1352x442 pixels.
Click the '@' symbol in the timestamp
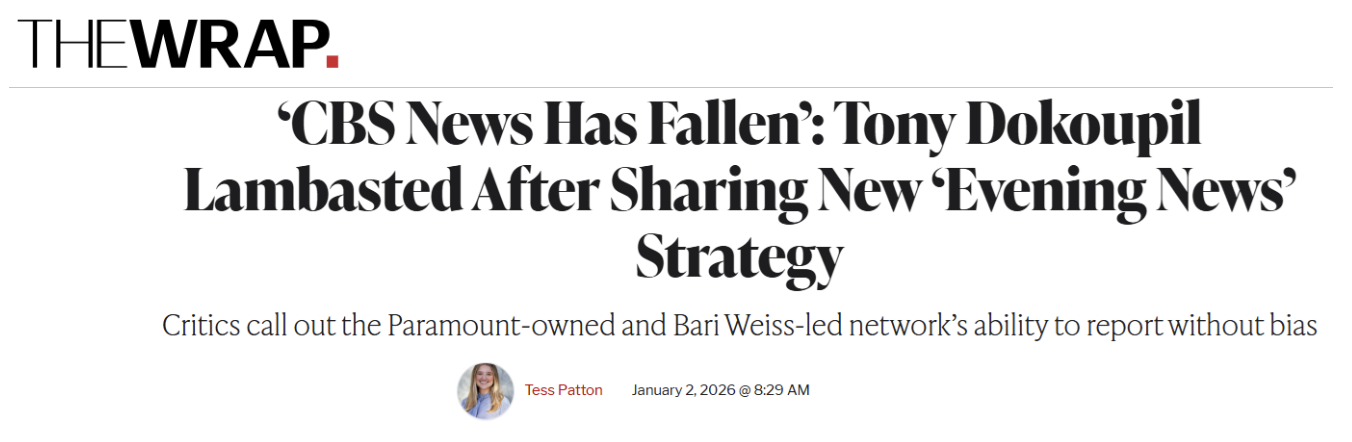[745, 390]
